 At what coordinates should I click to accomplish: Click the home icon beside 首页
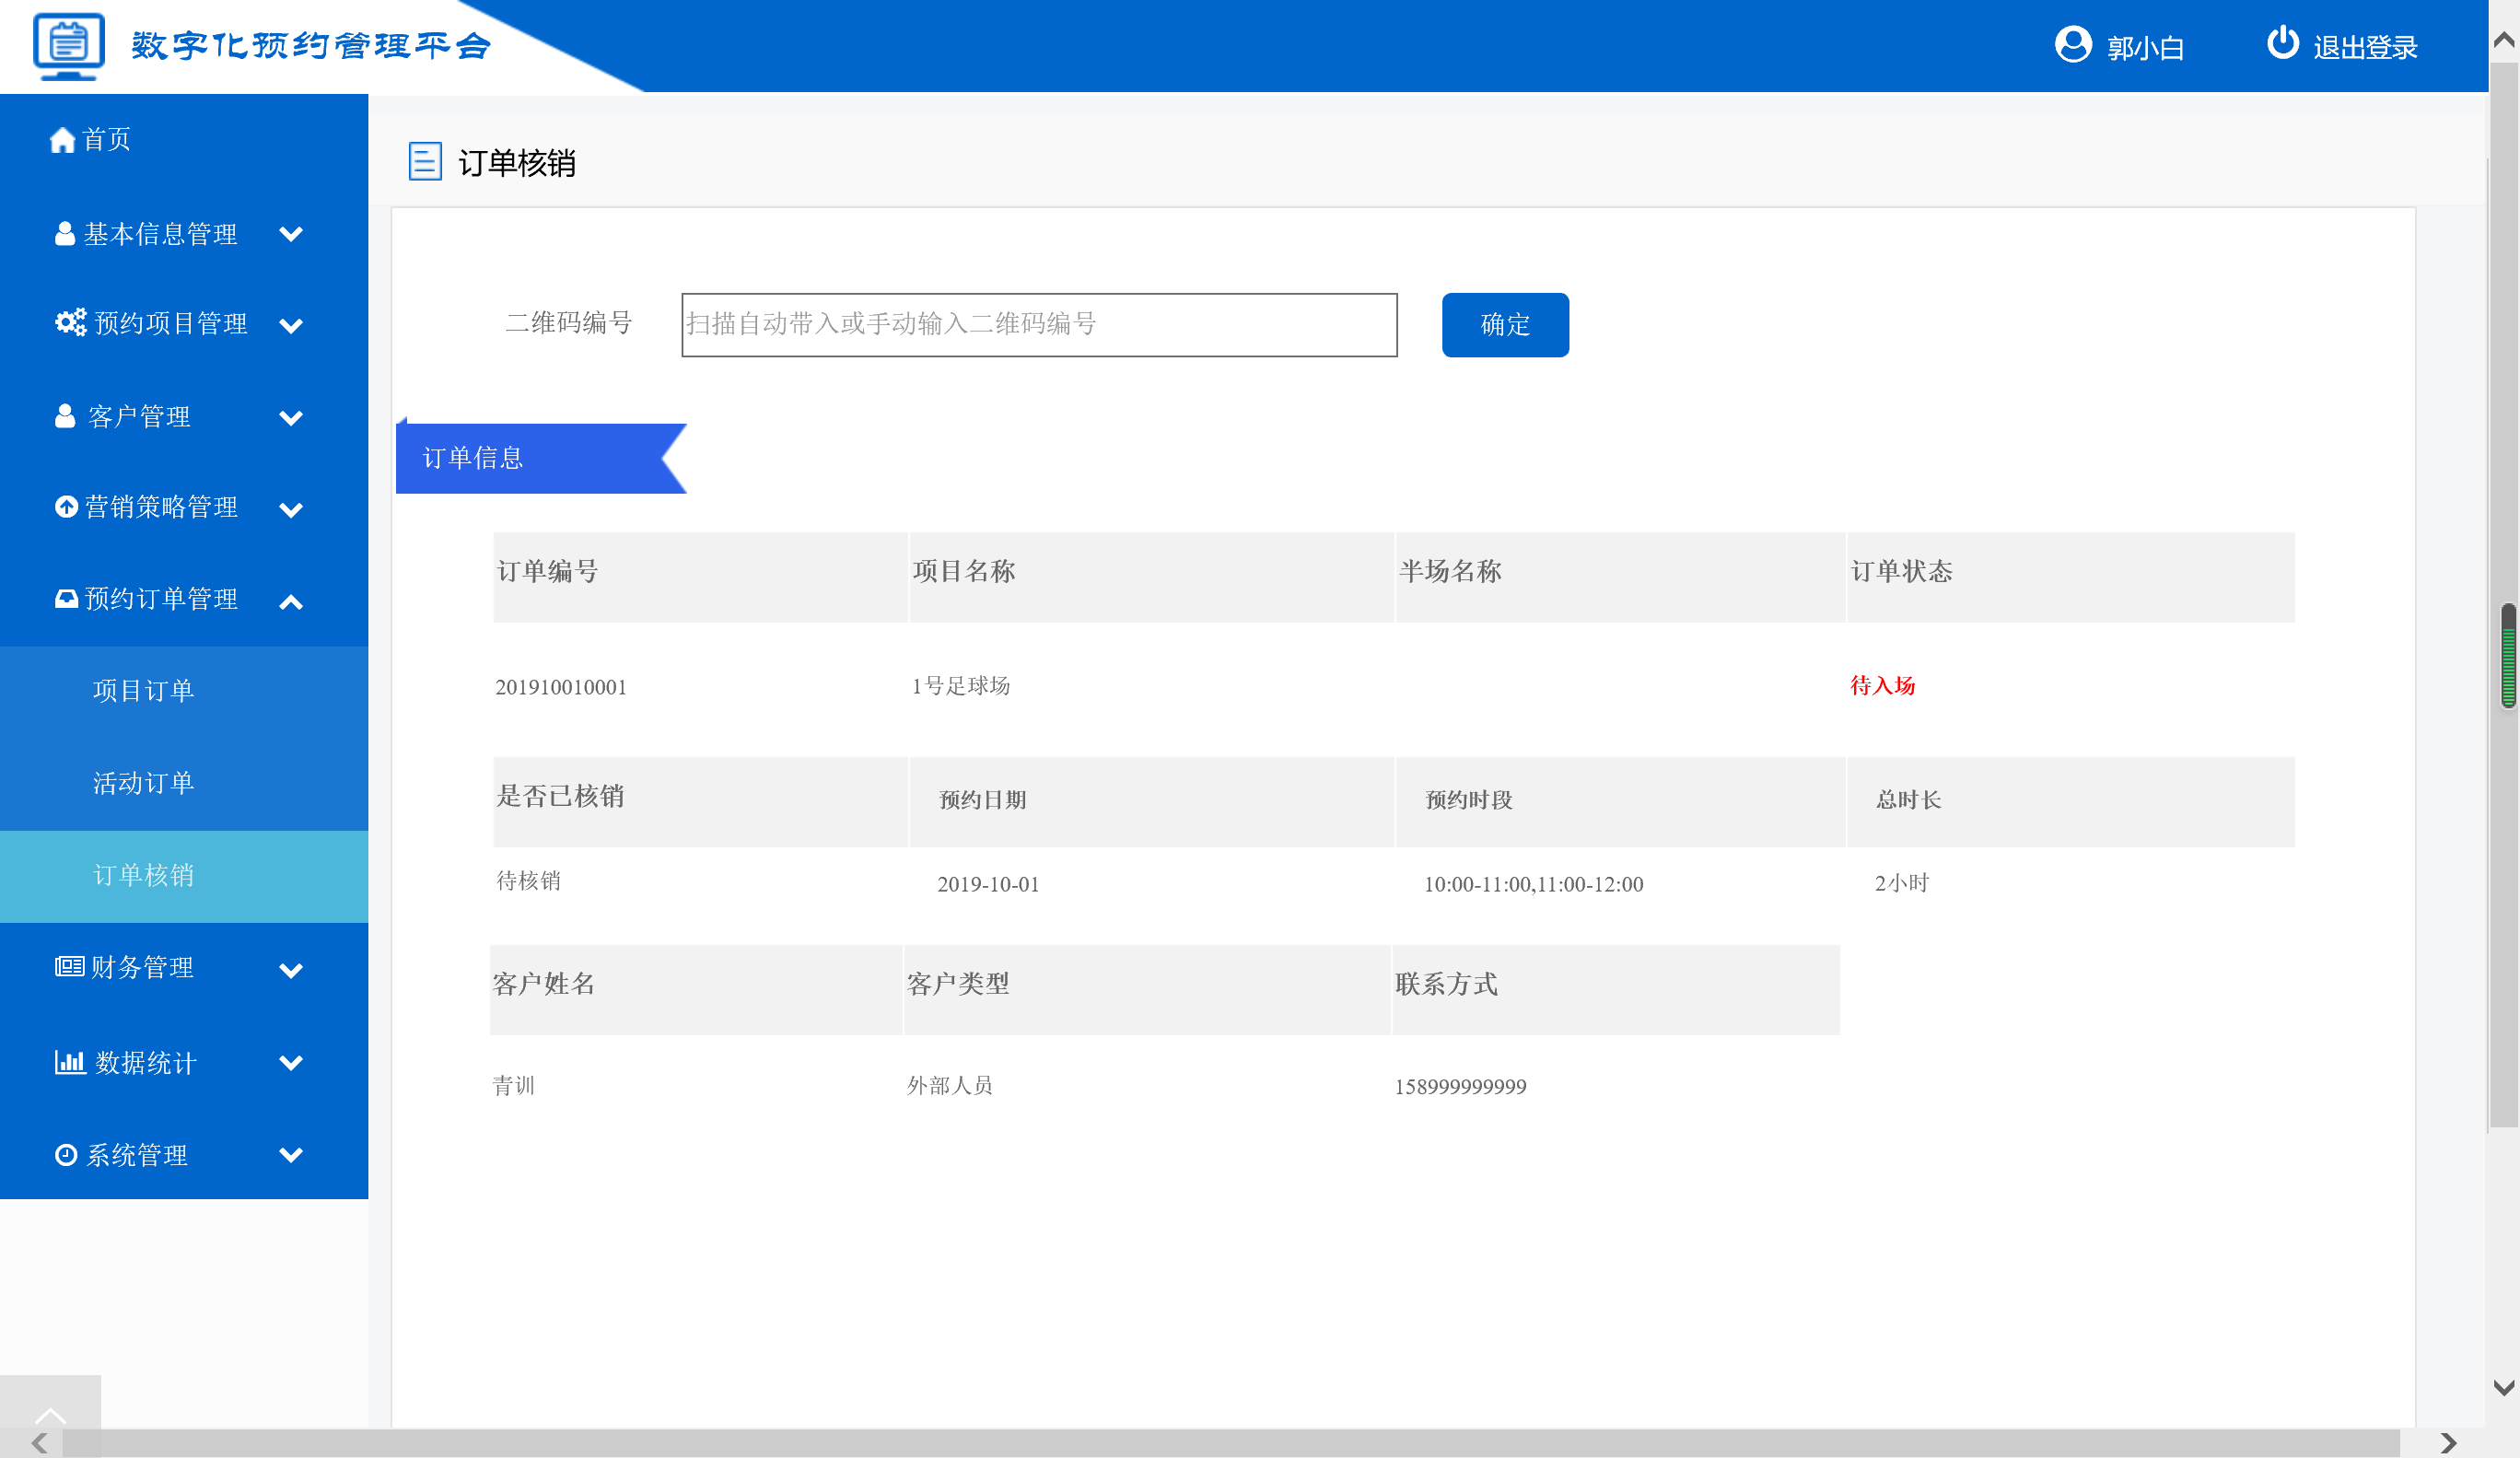pos(62,140)
